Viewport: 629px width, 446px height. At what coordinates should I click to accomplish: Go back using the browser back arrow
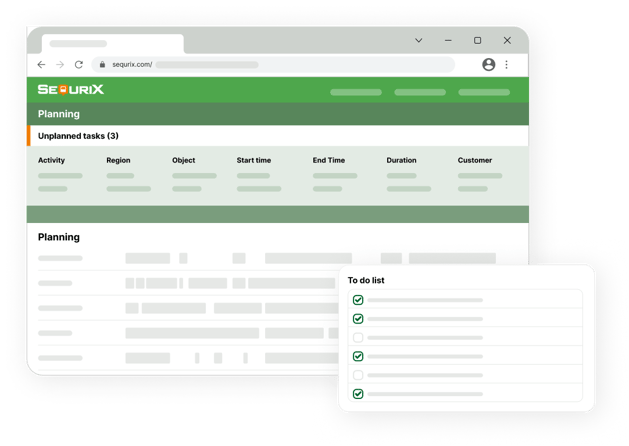[x=41, y=65]
